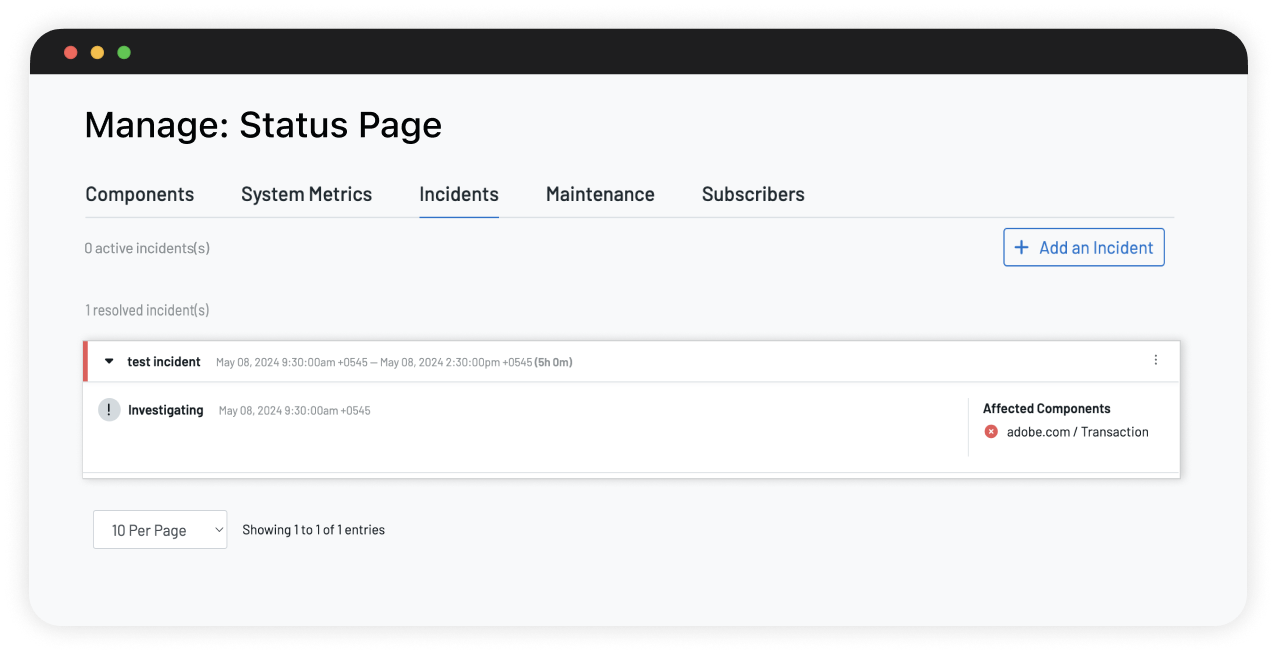This screenshot has height=654, width=1277.
Task: Click the red close window dot
Action: click(x=70, y=52)
